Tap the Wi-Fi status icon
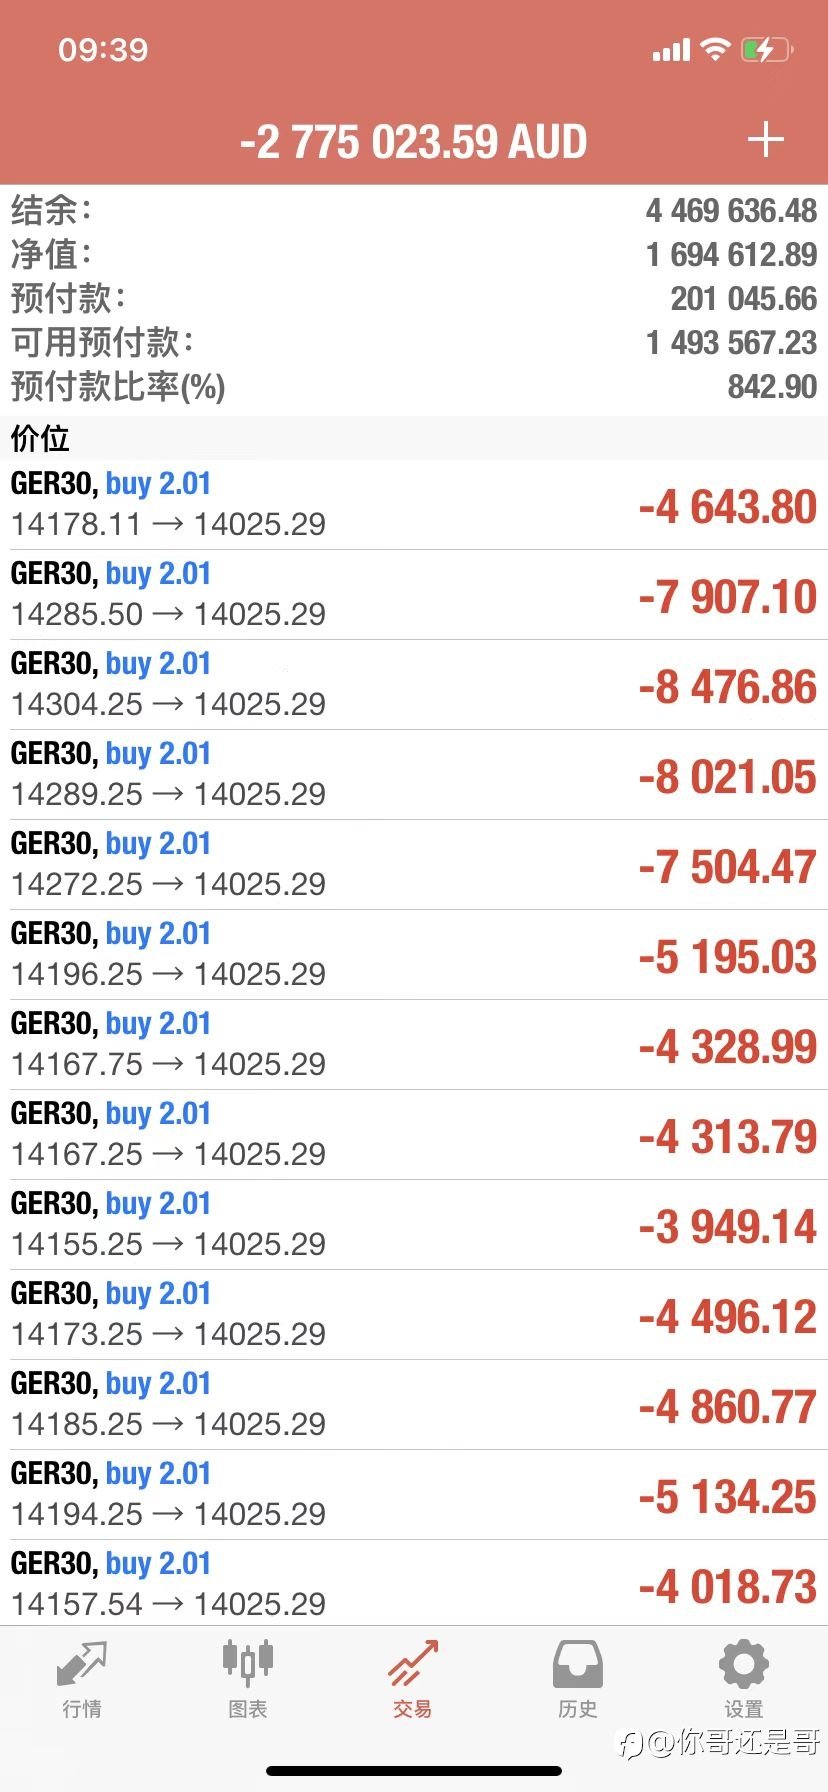Viewport: 828px width, 1792px height. point(715,49)
